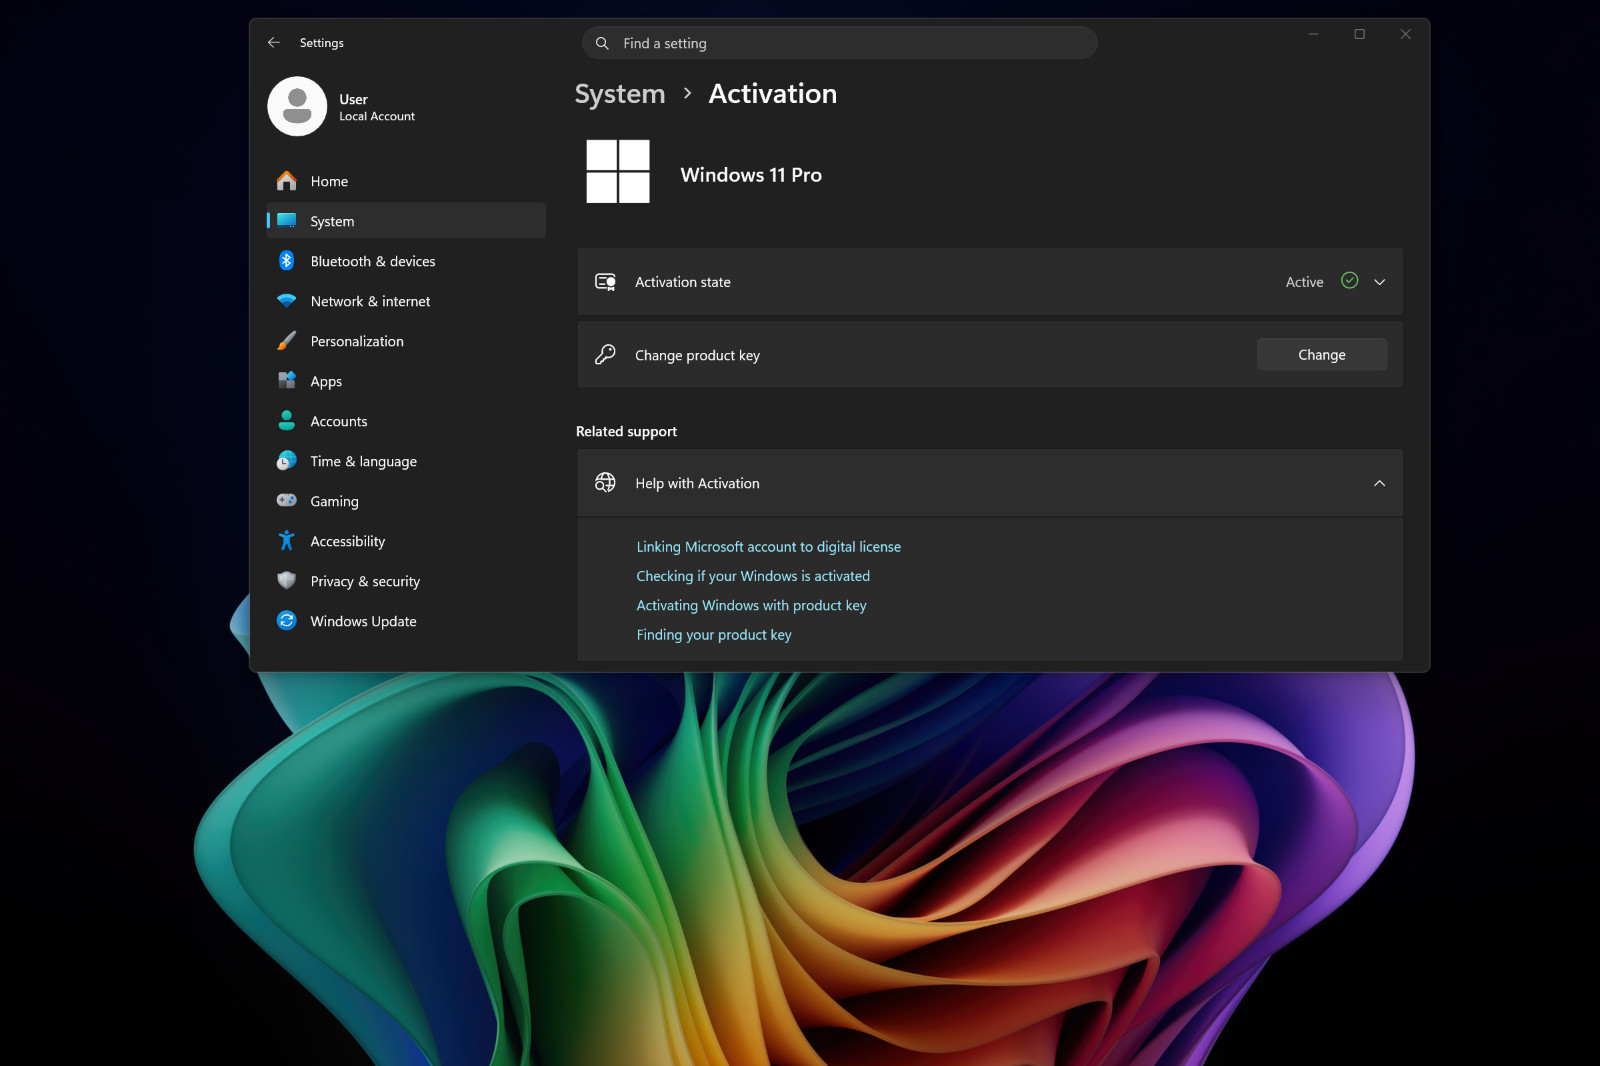Click the Privacy & security shield icon

[287, 581]
